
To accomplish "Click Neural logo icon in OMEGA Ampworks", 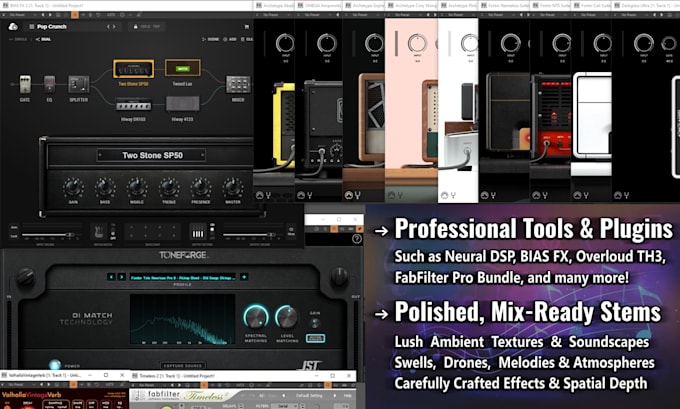I will tap(301, 196).
